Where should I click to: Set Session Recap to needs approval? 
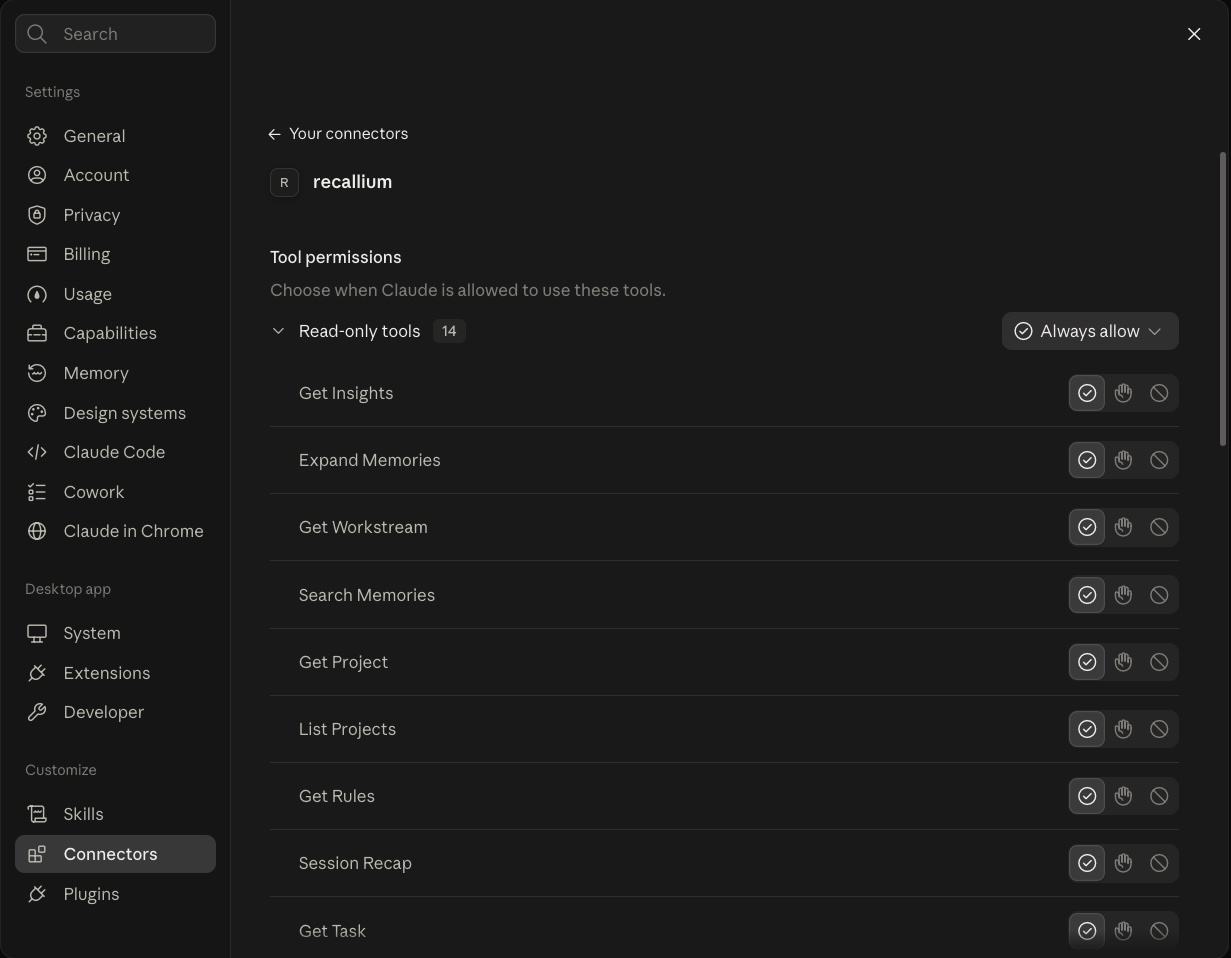point(1123,863)
